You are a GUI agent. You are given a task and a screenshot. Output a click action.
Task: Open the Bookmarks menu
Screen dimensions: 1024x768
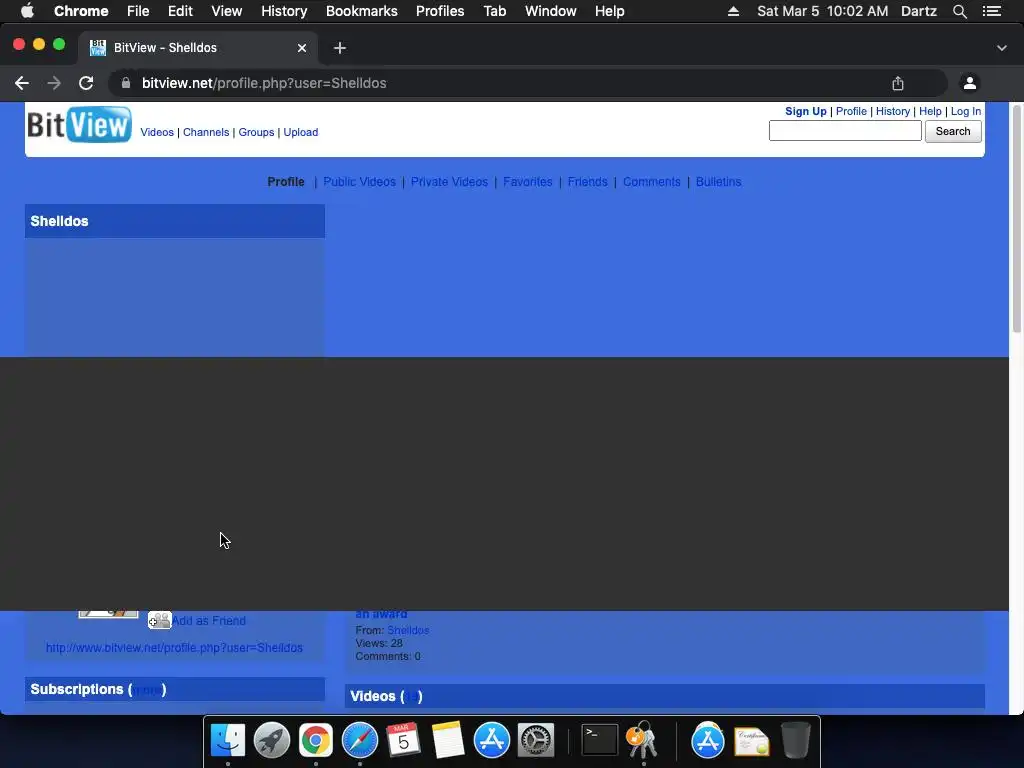[x=362, y=11]
